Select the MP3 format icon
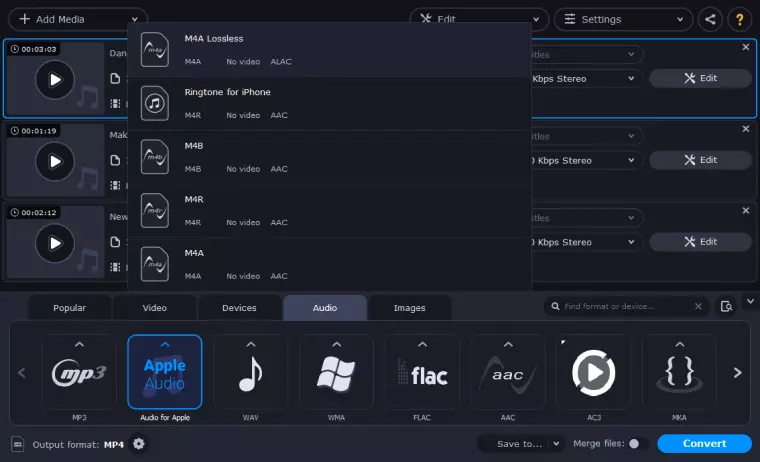This screenshot has width=760, height=462. [x=79, y=372]
